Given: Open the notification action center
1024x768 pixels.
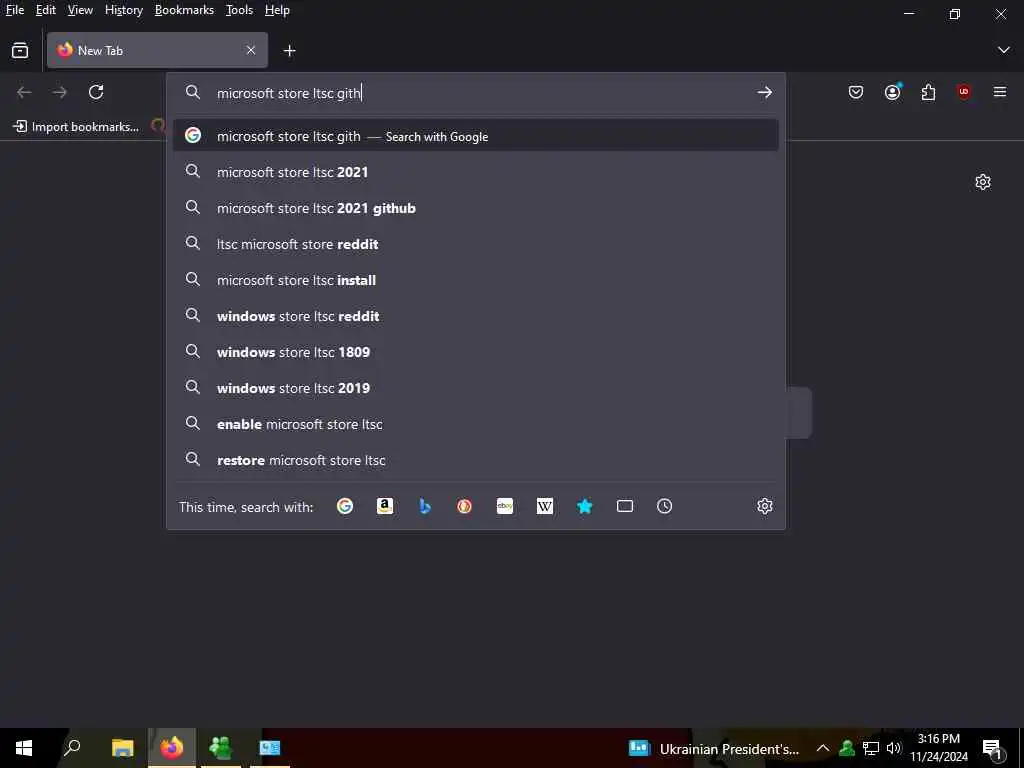Looking at the screenshot, I should 993,748.
